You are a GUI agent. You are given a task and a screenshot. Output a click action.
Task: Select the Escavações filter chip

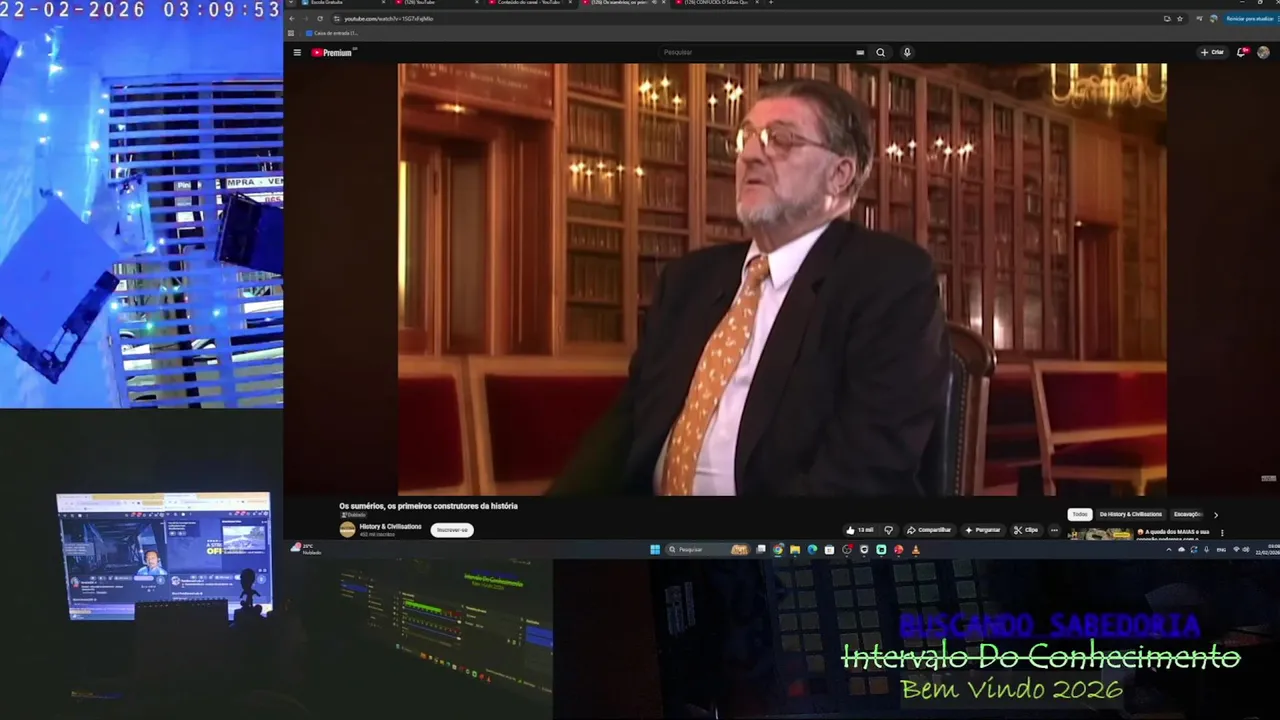click(1189, 514)
